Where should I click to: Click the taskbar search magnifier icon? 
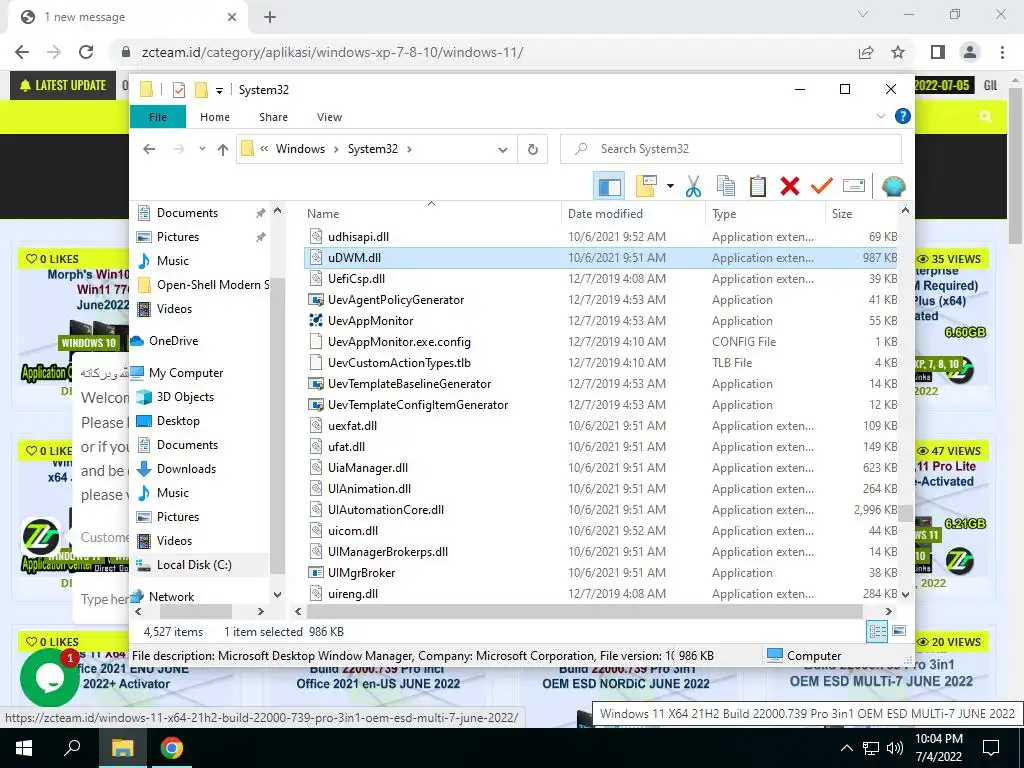(x=72, y=748)
